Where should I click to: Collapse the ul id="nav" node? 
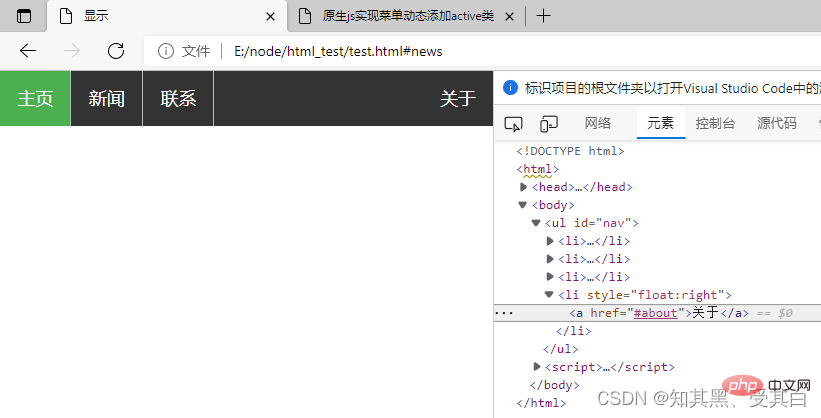pyautogui.click(x=536, y=223)
